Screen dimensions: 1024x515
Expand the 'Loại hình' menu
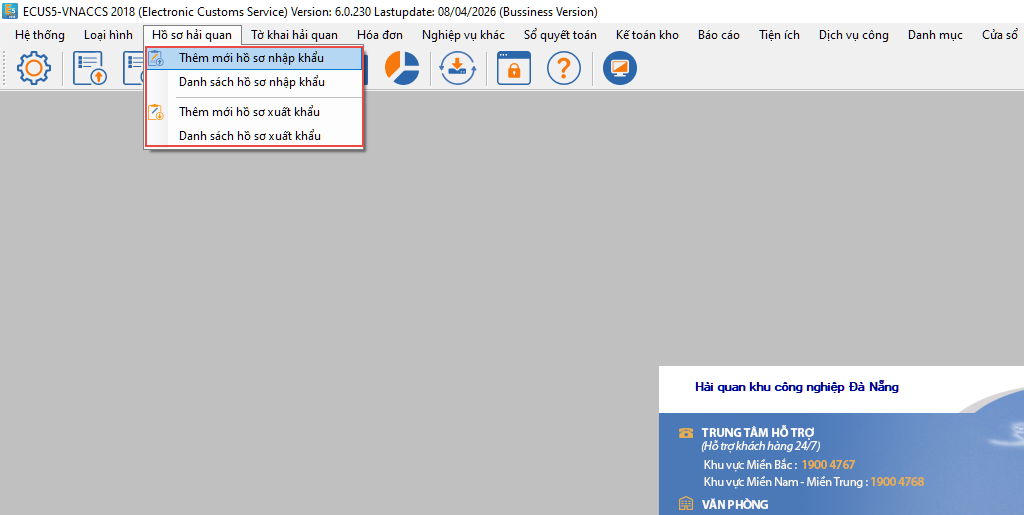[x=108, y=35]
